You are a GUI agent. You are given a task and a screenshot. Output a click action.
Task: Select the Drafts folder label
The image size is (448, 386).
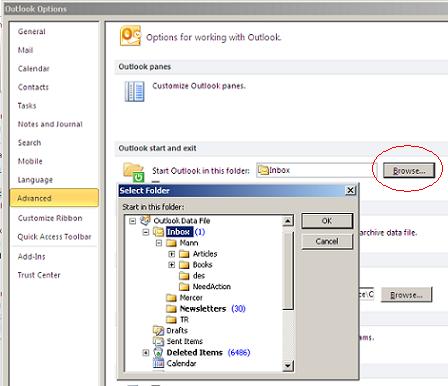pos(177,330)
